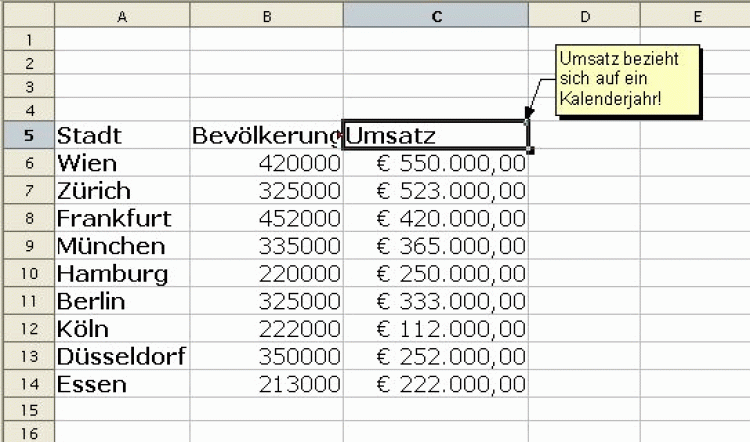This screenshot has height=442, width=750.
Task: Select the Essen population cell 213000
Action: (x=266, y=384)
